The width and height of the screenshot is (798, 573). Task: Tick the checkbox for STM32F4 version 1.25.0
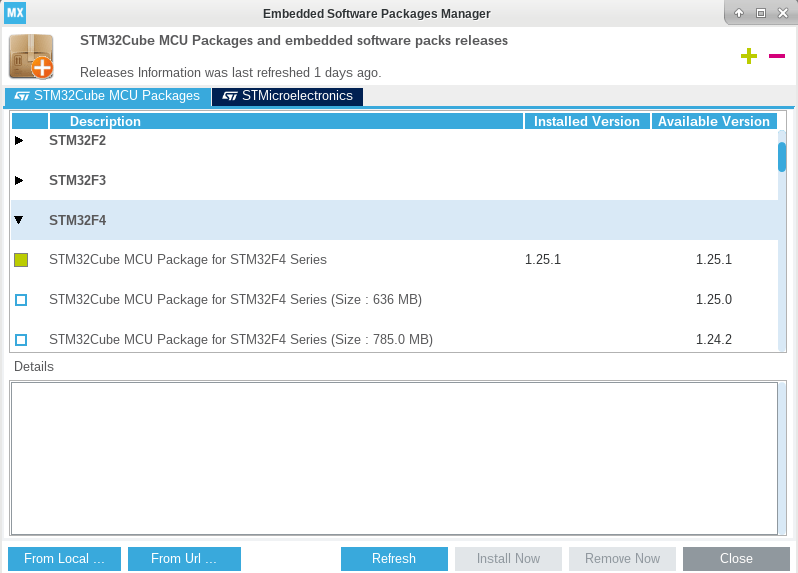click(x=21, y=300)
